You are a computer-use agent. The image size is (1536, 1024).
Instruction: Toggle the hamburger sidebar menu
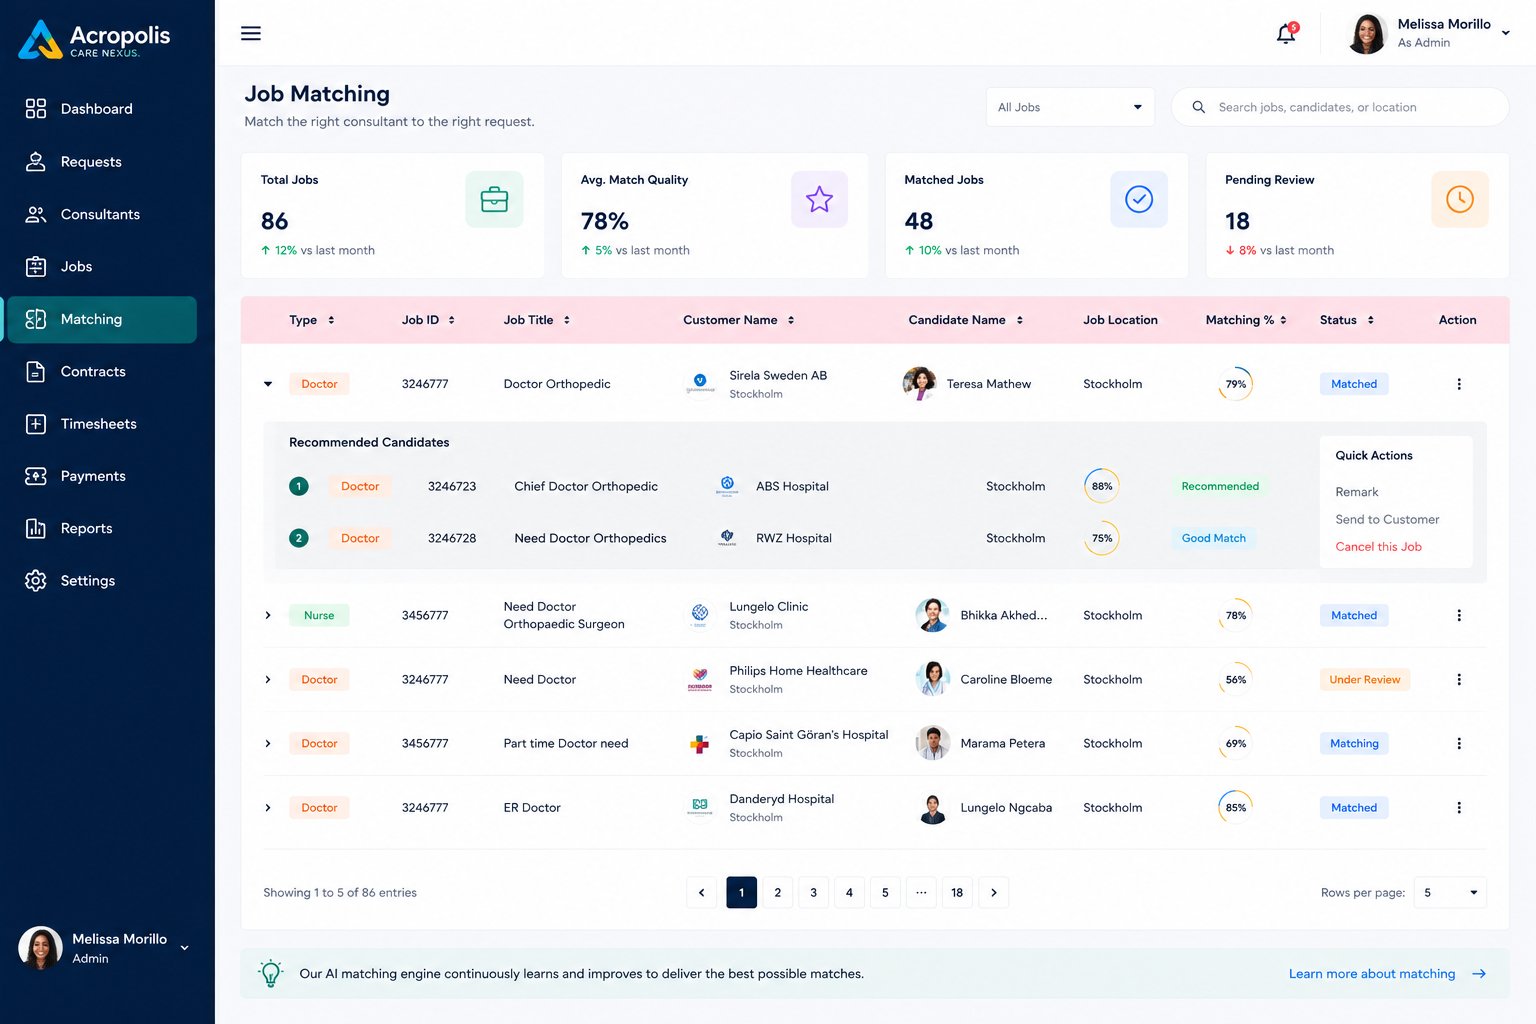(x=251, y=33)
